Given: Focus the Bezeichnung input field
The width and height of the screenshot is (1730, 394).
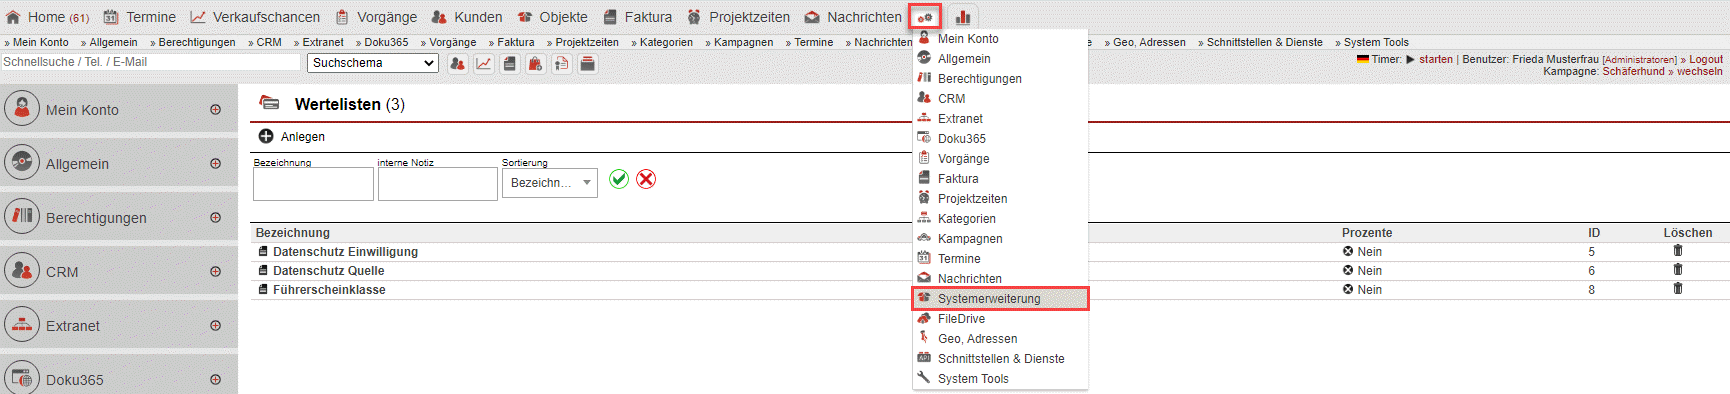Looking at the screenshot, I should click(x=313, y=184).
